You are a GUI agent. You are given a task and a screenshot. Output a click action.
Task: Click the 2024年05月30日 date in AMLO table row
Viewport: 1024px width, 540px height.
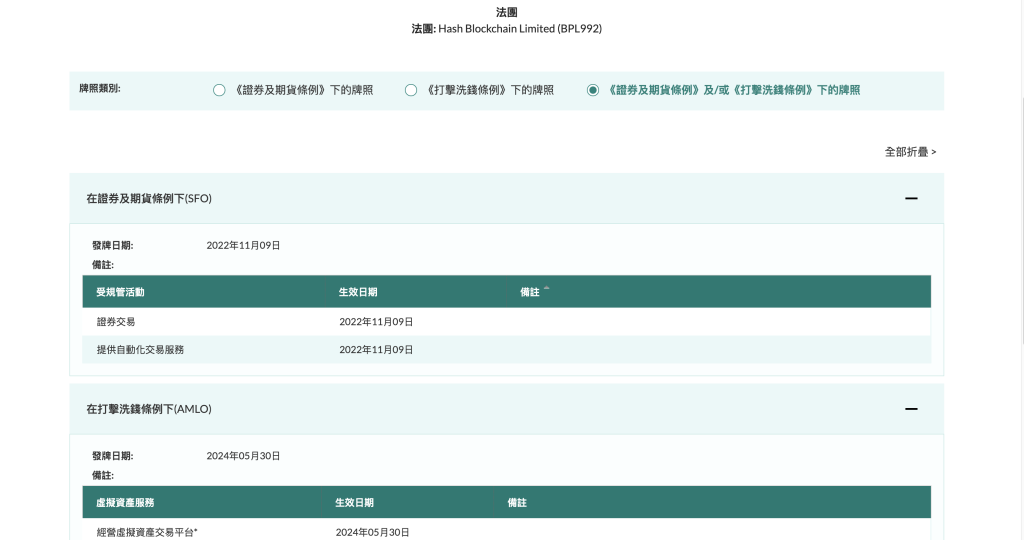click(x=372, y=532)
